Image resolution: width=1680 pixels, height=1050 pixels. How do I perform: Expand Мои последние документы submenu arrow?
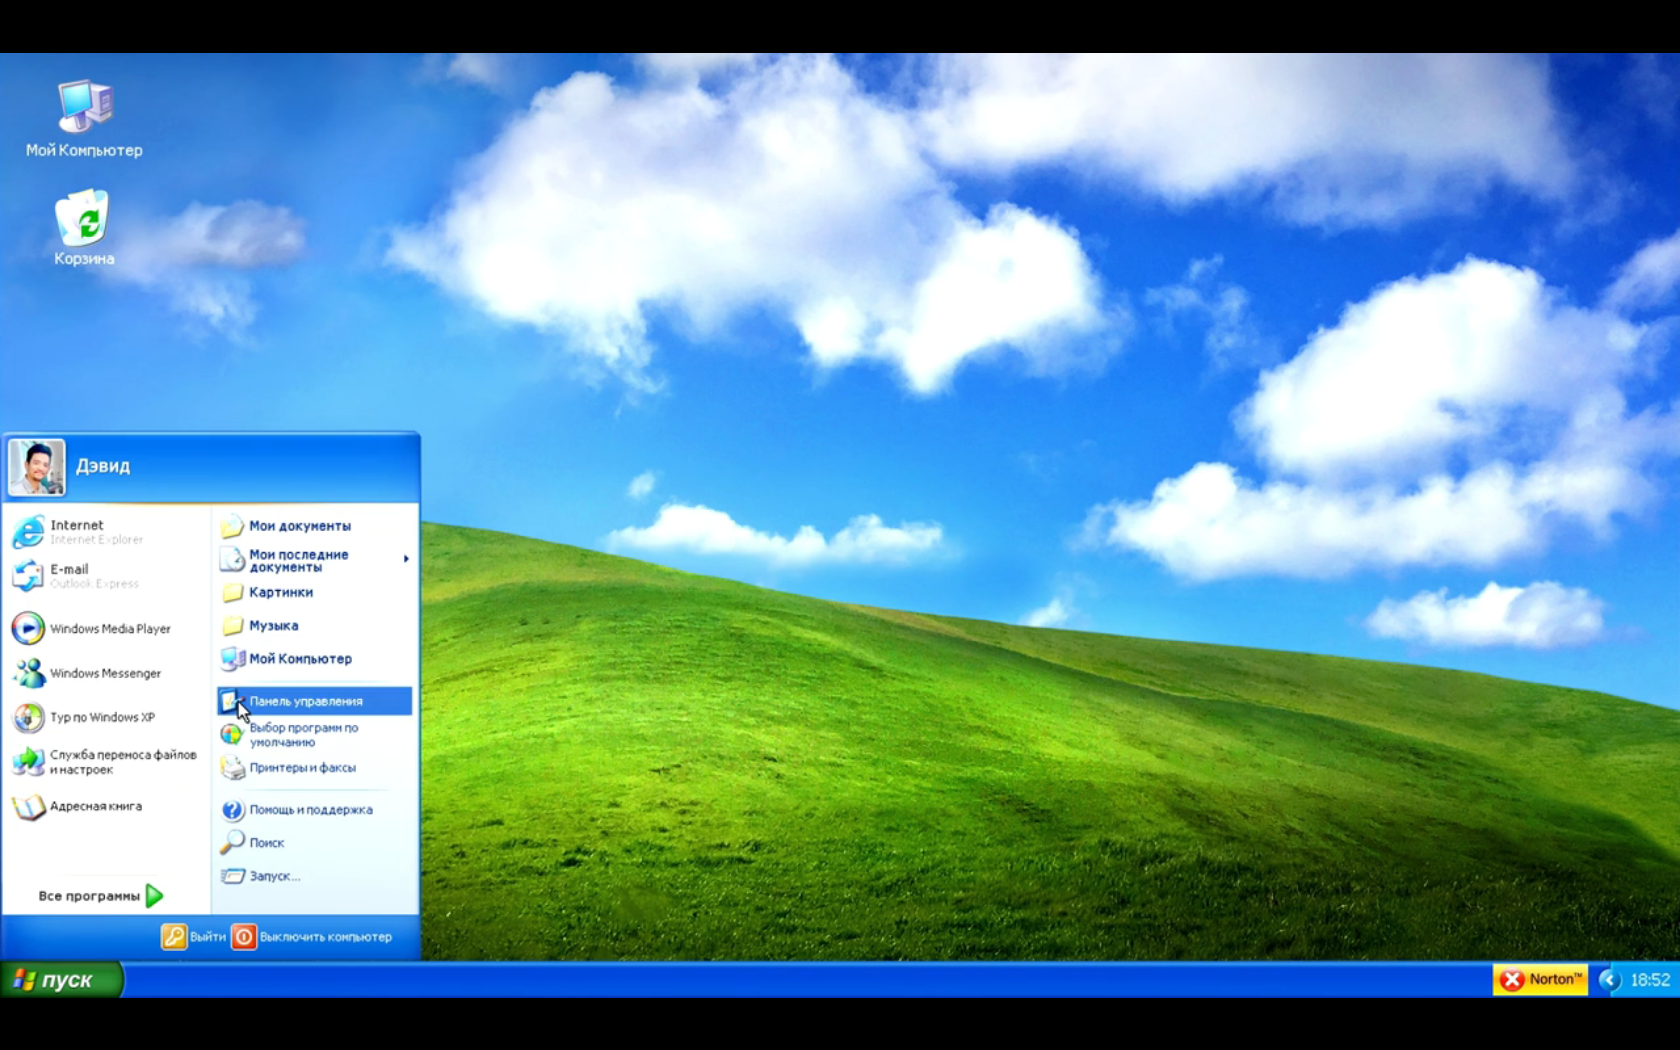406,559
